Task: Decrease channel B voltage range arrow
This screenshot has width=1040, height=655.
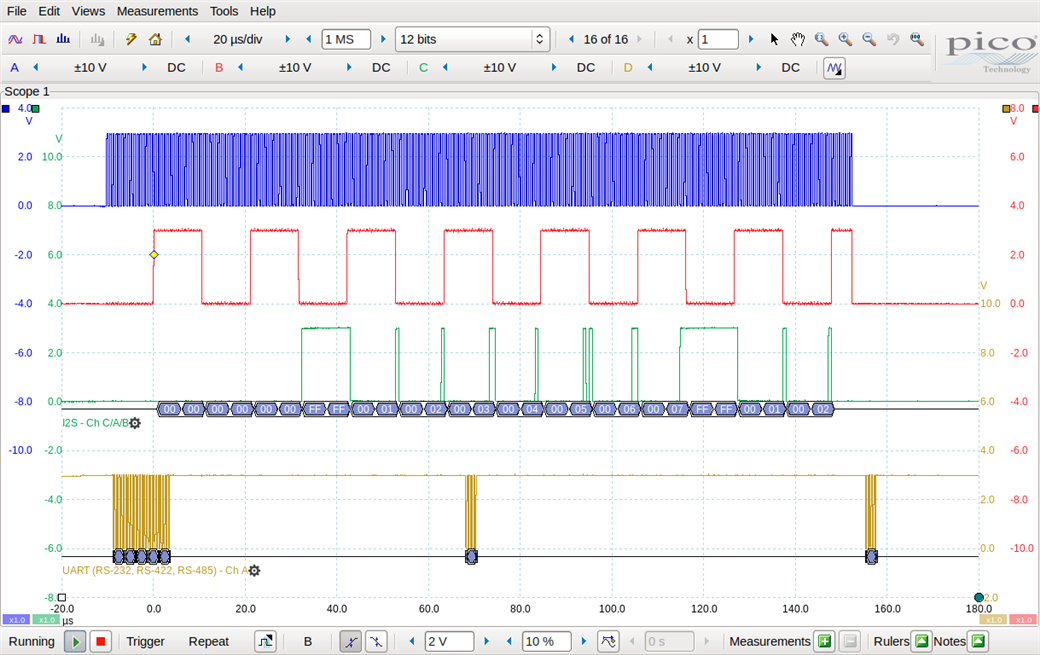Action: (x=240, y=68)
